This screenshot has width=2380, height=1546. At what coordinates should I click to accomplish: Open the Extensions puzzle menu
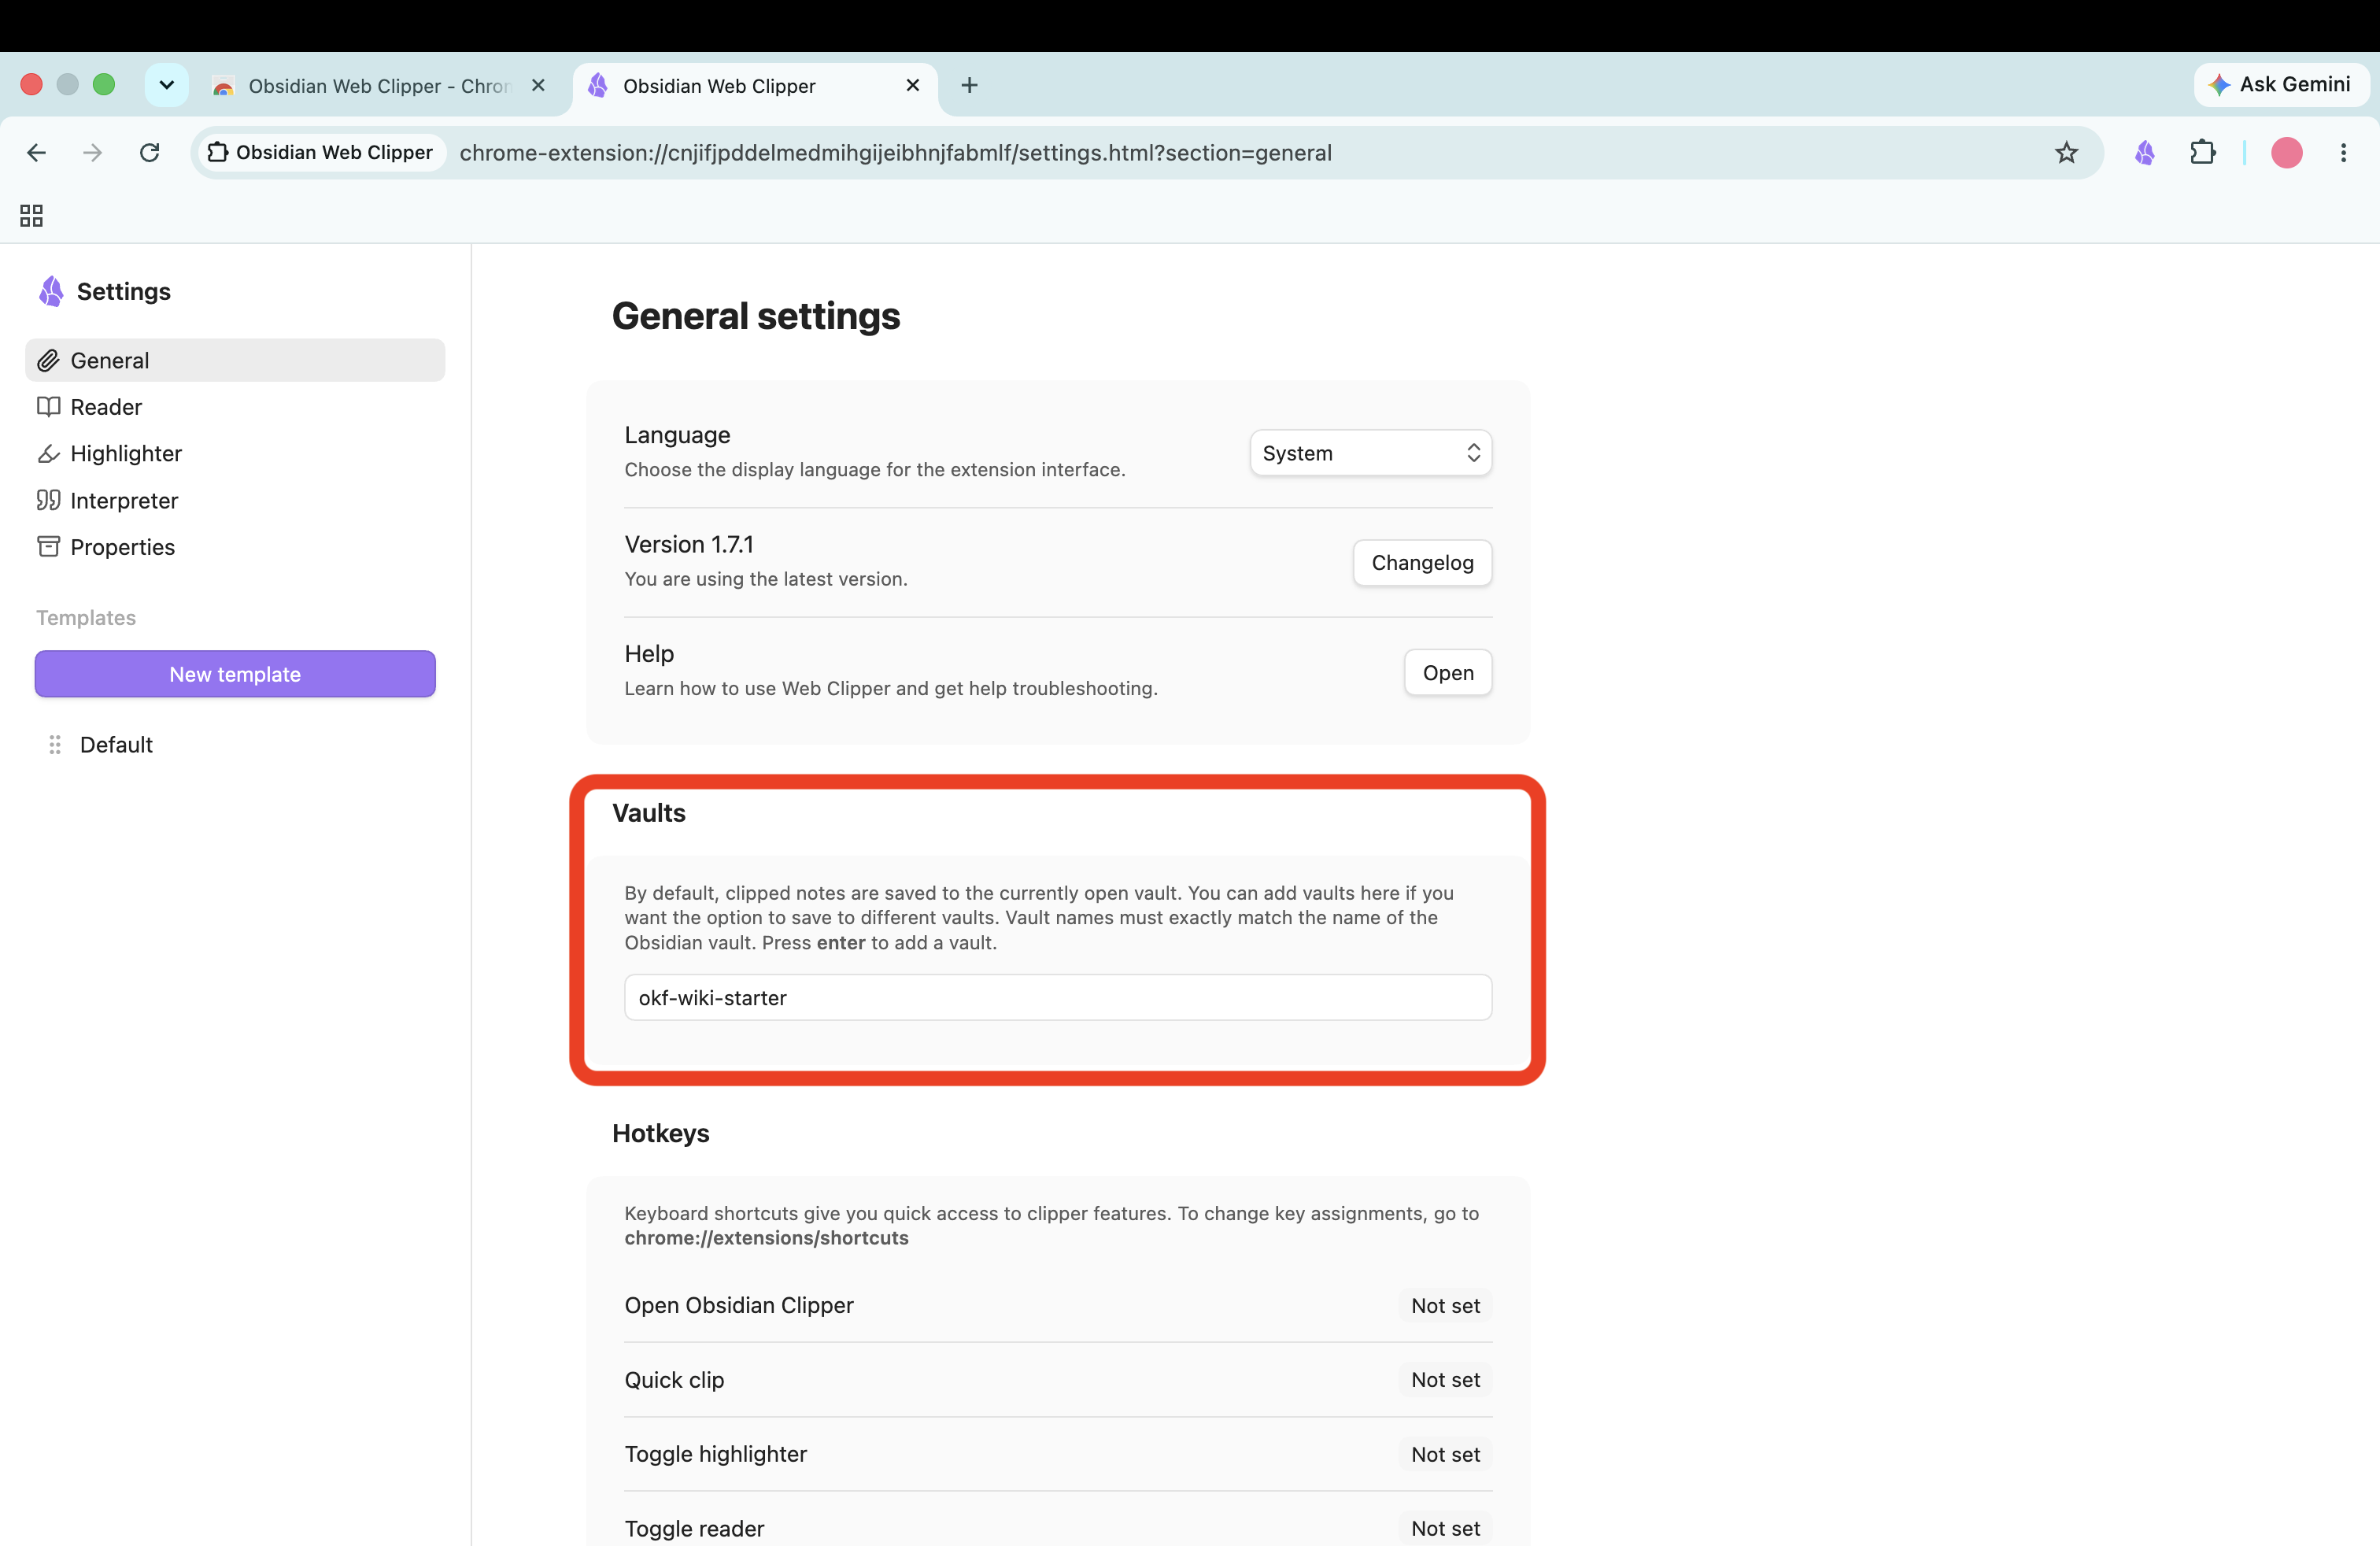click(x=2202, y=153)
